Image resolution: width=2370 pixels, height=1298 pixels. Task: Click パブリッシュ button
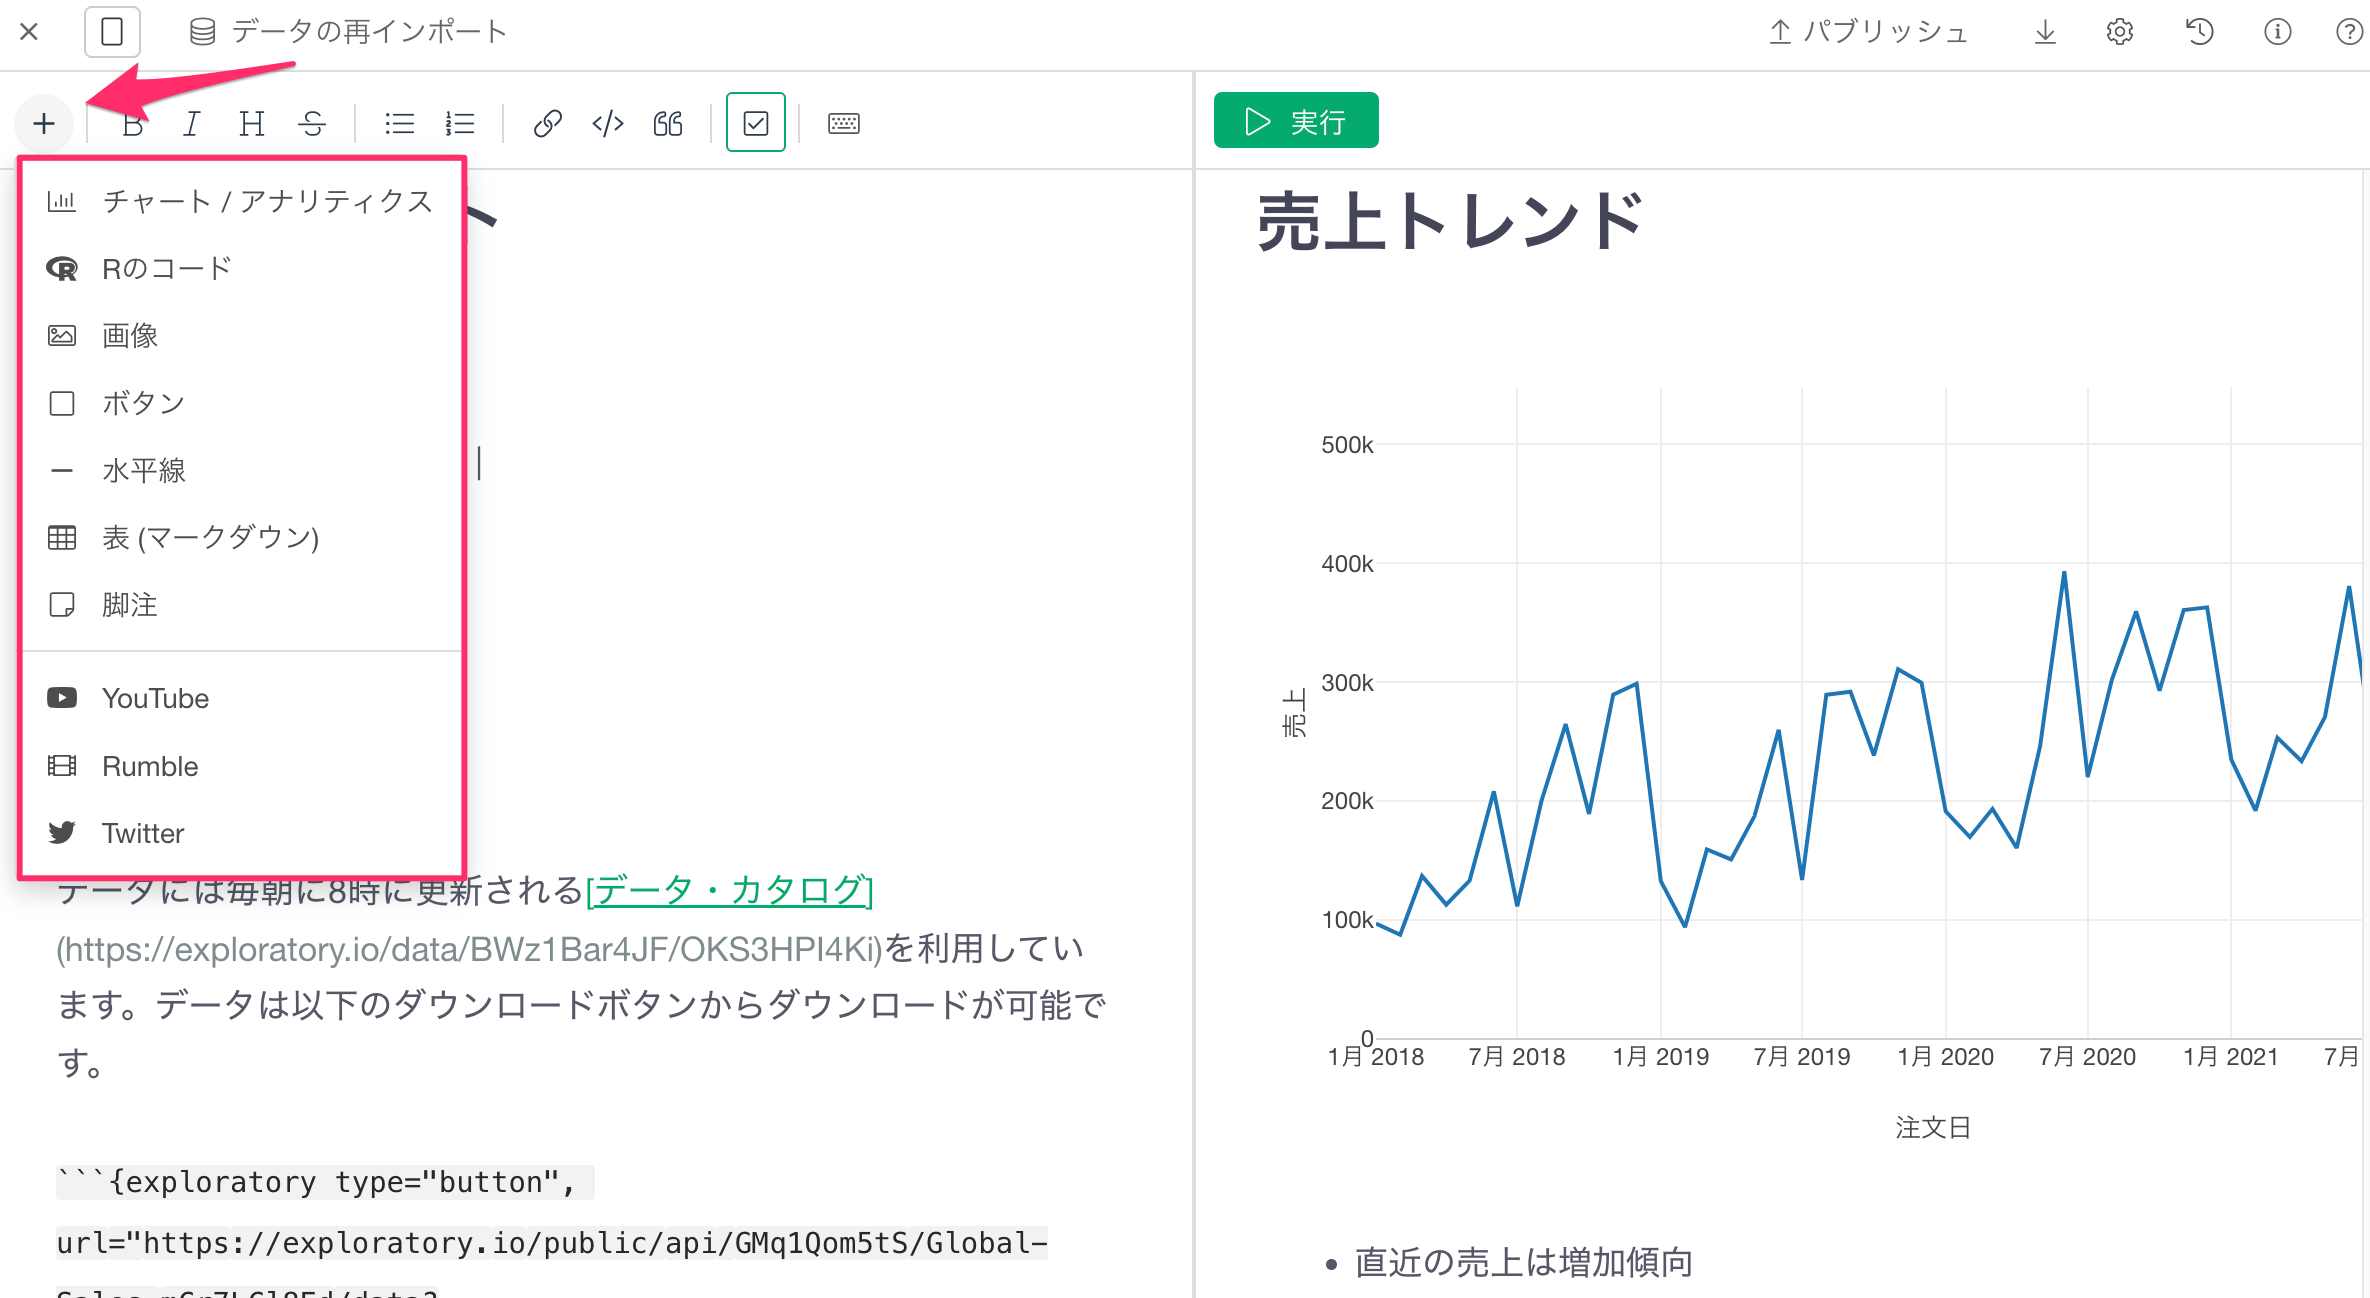[x=1869, y=32]
